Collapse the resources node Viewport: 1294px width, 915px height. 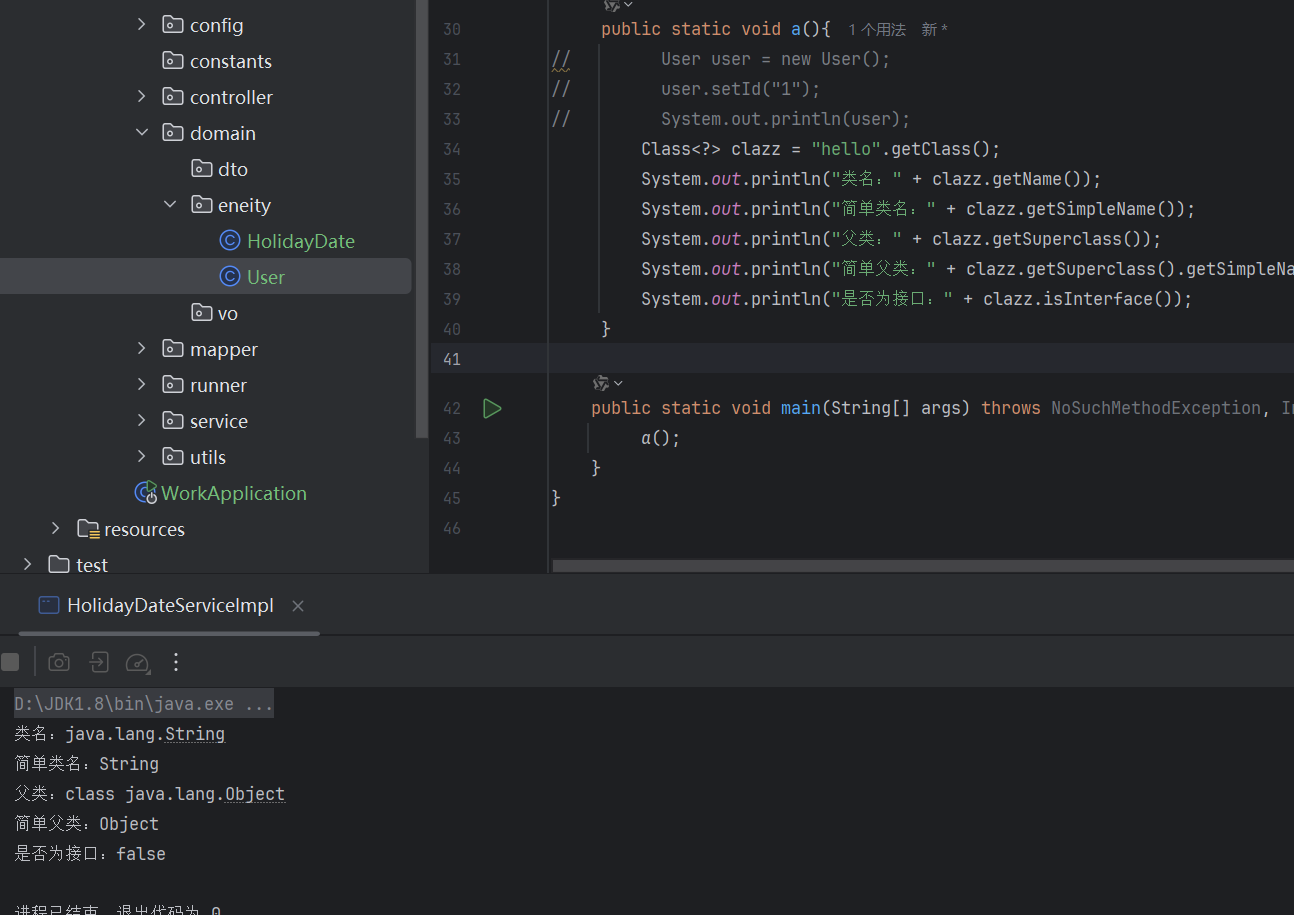(x=55, y=528)
